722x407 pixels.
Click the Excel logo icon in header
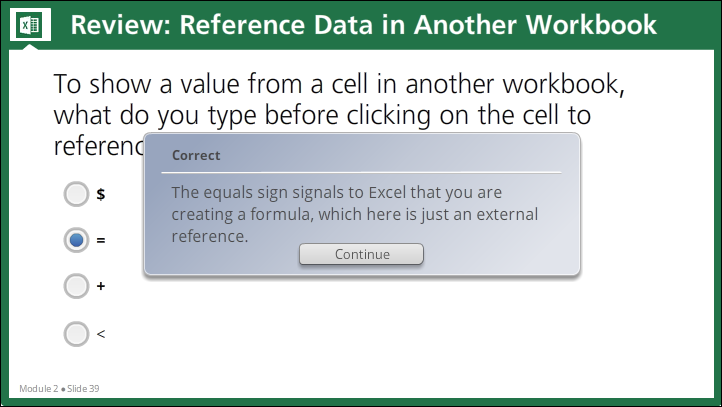[30, 24]
